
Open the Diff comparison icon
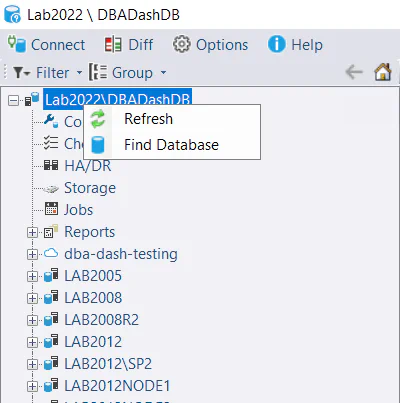click(x=113, y=45)
